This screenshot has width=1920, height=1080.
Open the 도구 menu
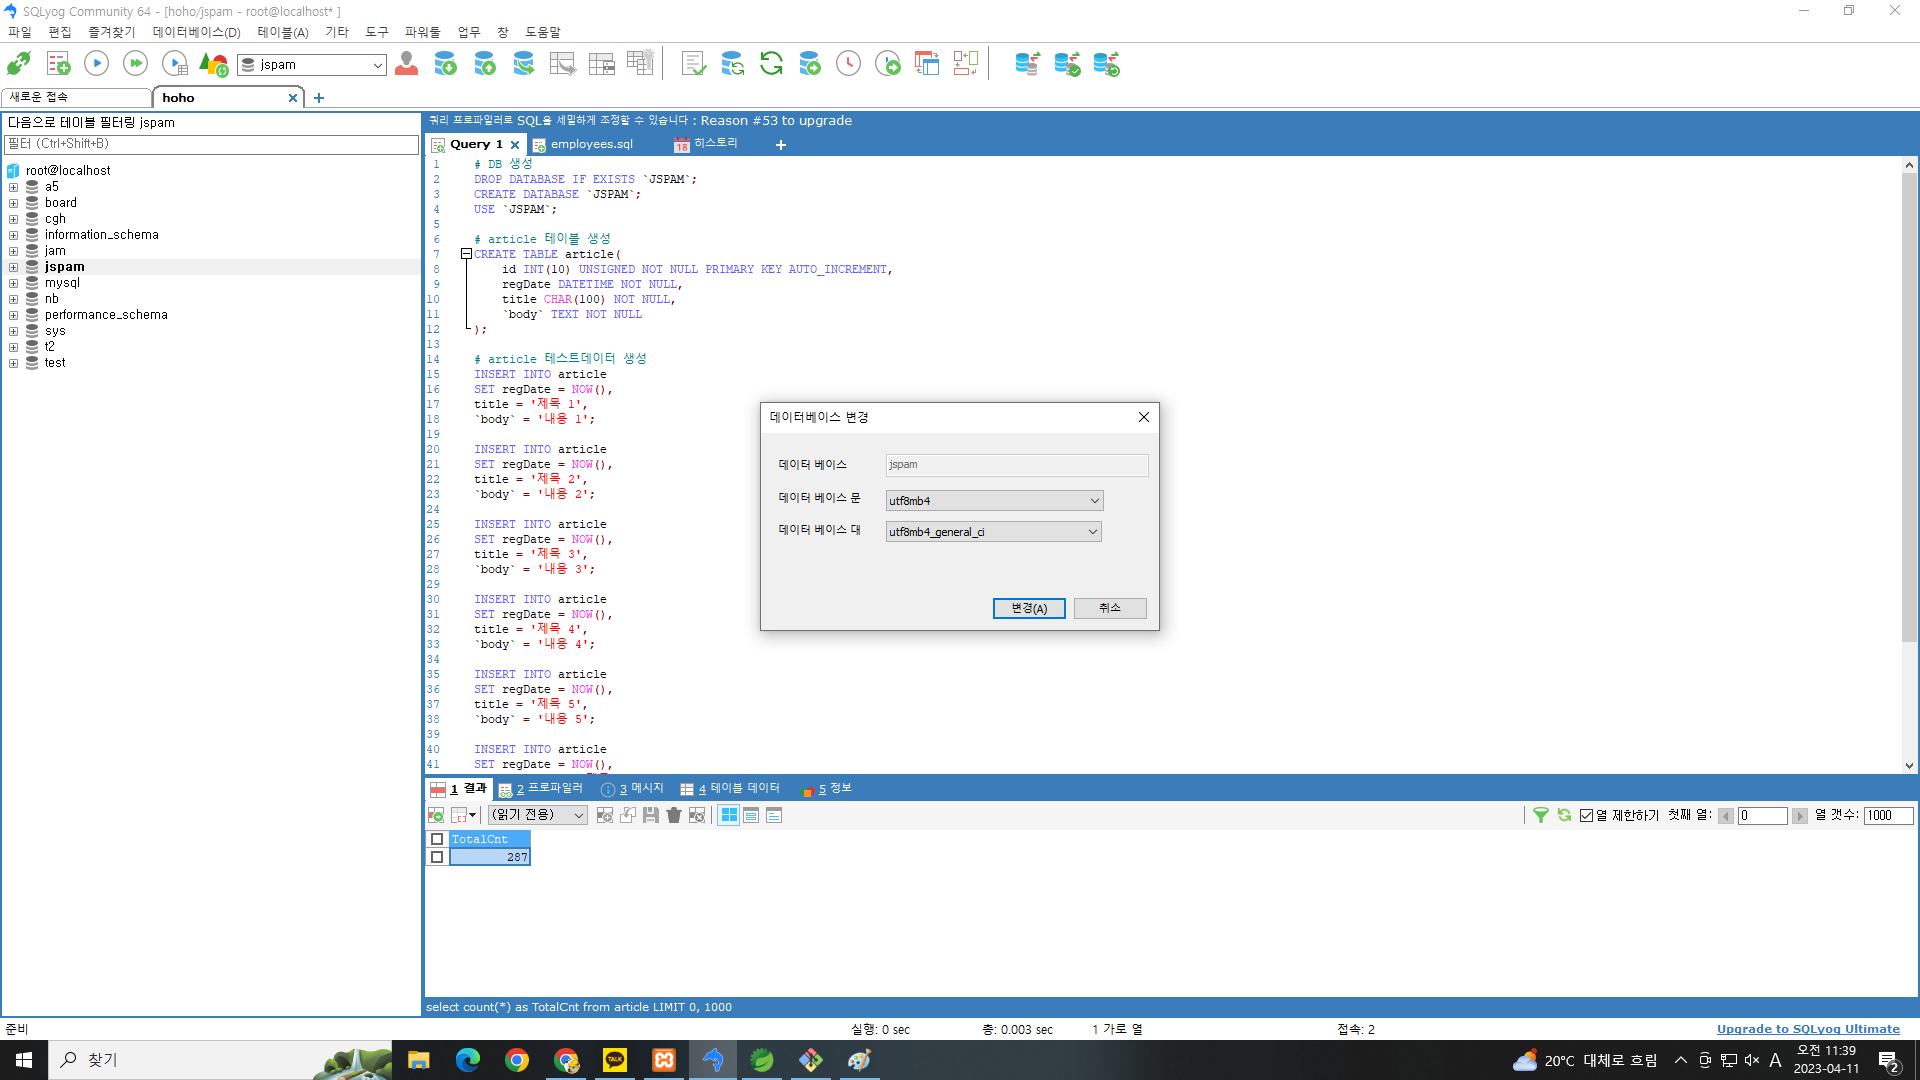[376, 32]
